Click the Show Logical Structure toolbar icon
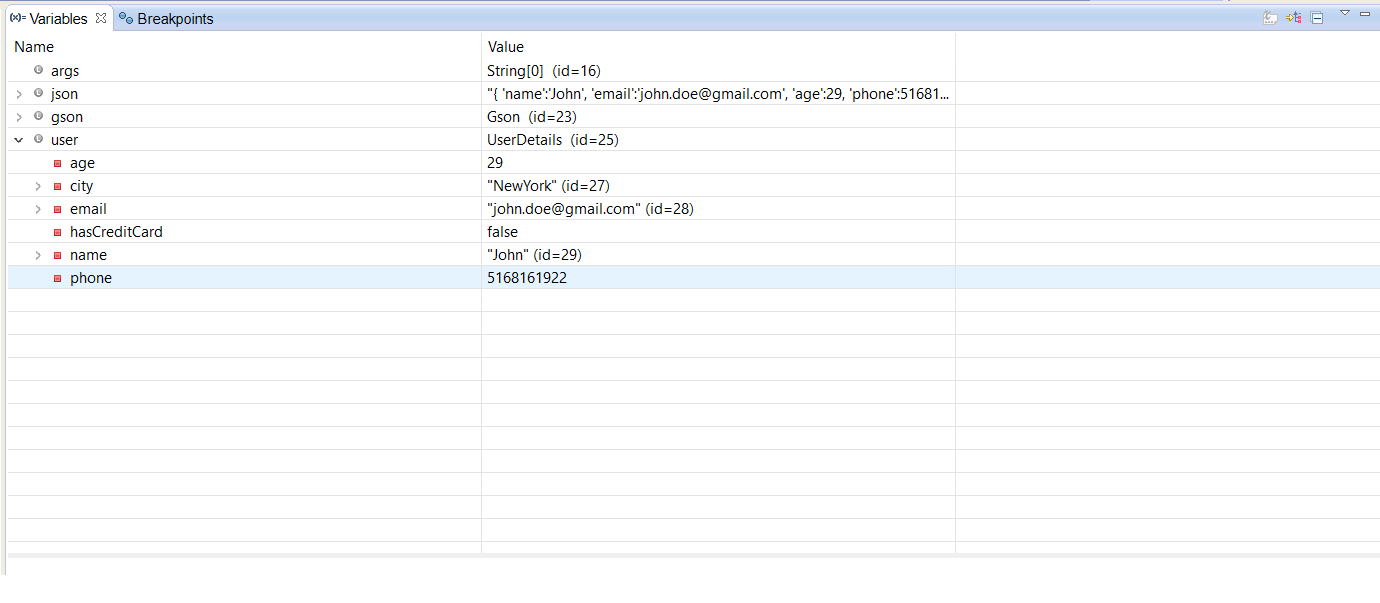This screenshot has height=603, width=1380. coord(1269,17)
